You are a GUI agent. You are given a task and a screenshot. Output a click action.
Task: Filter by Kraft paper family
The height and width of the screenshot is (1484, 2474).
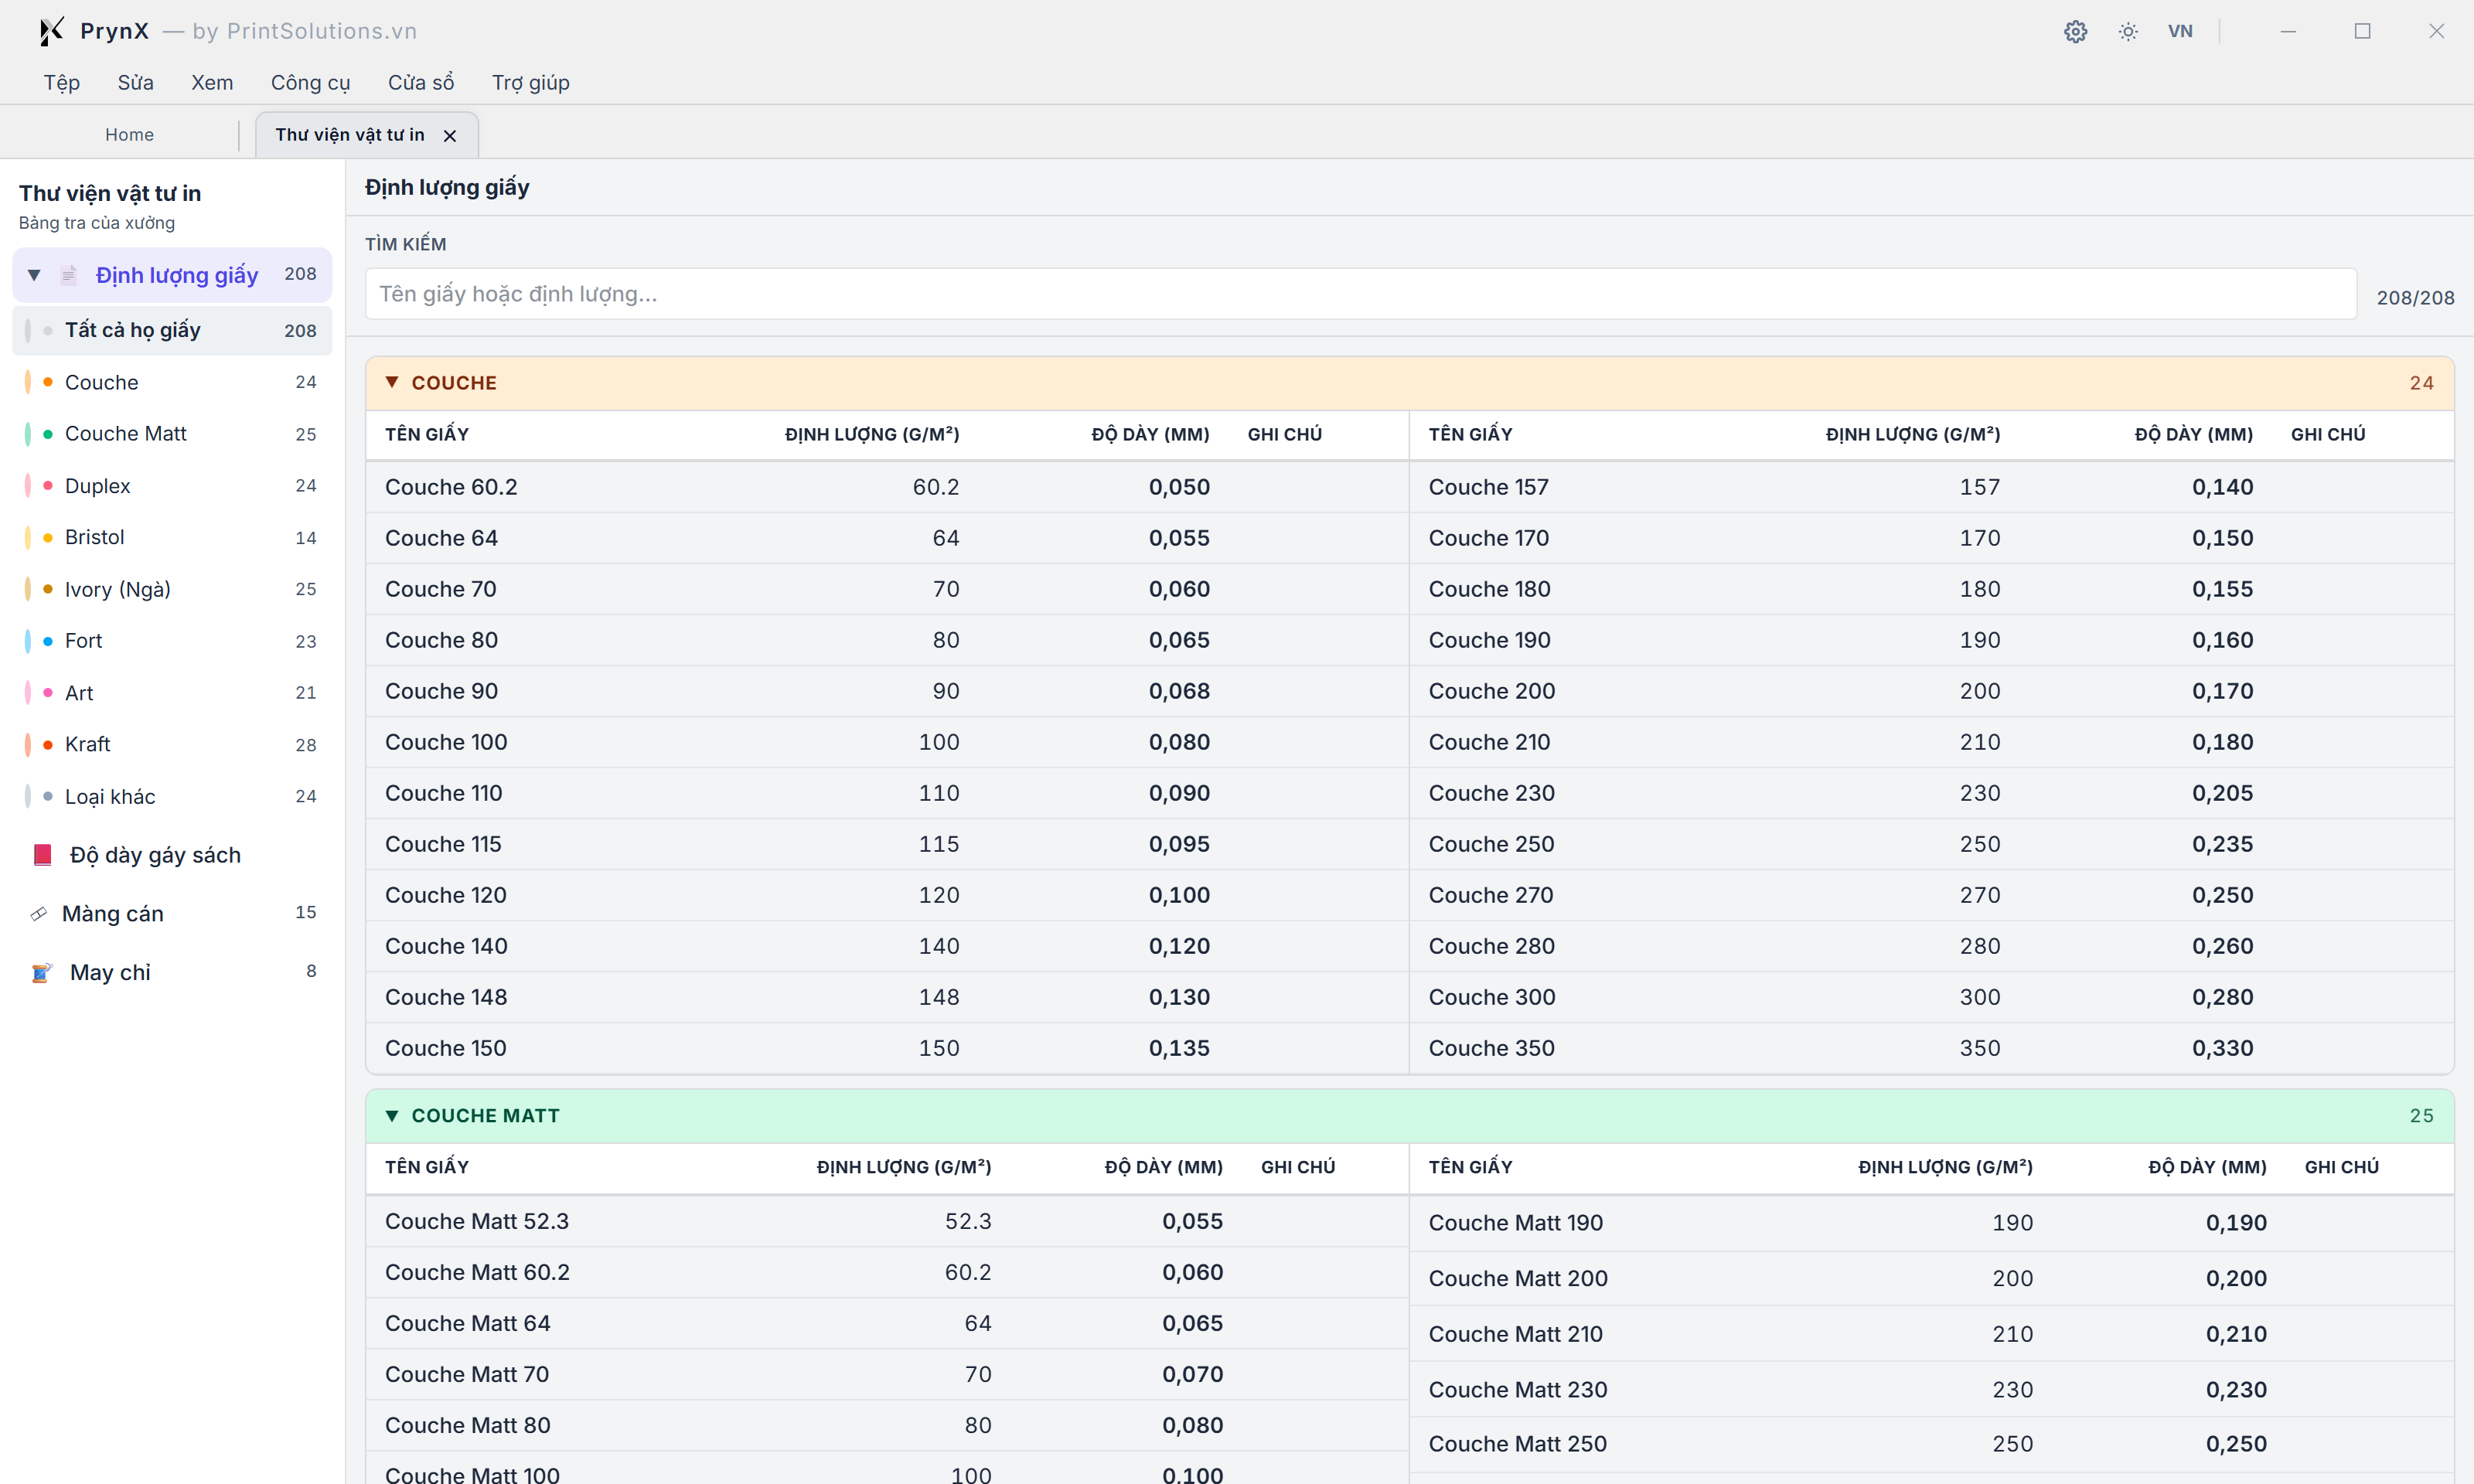172,744
